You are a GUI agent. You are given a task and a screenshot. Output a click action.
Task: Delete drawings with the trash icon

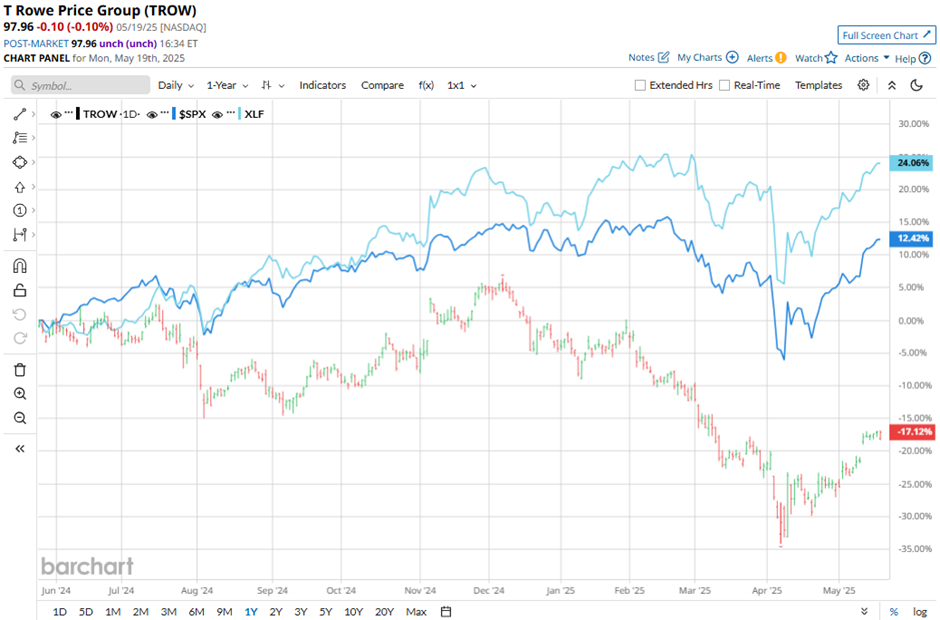point(19,369)
